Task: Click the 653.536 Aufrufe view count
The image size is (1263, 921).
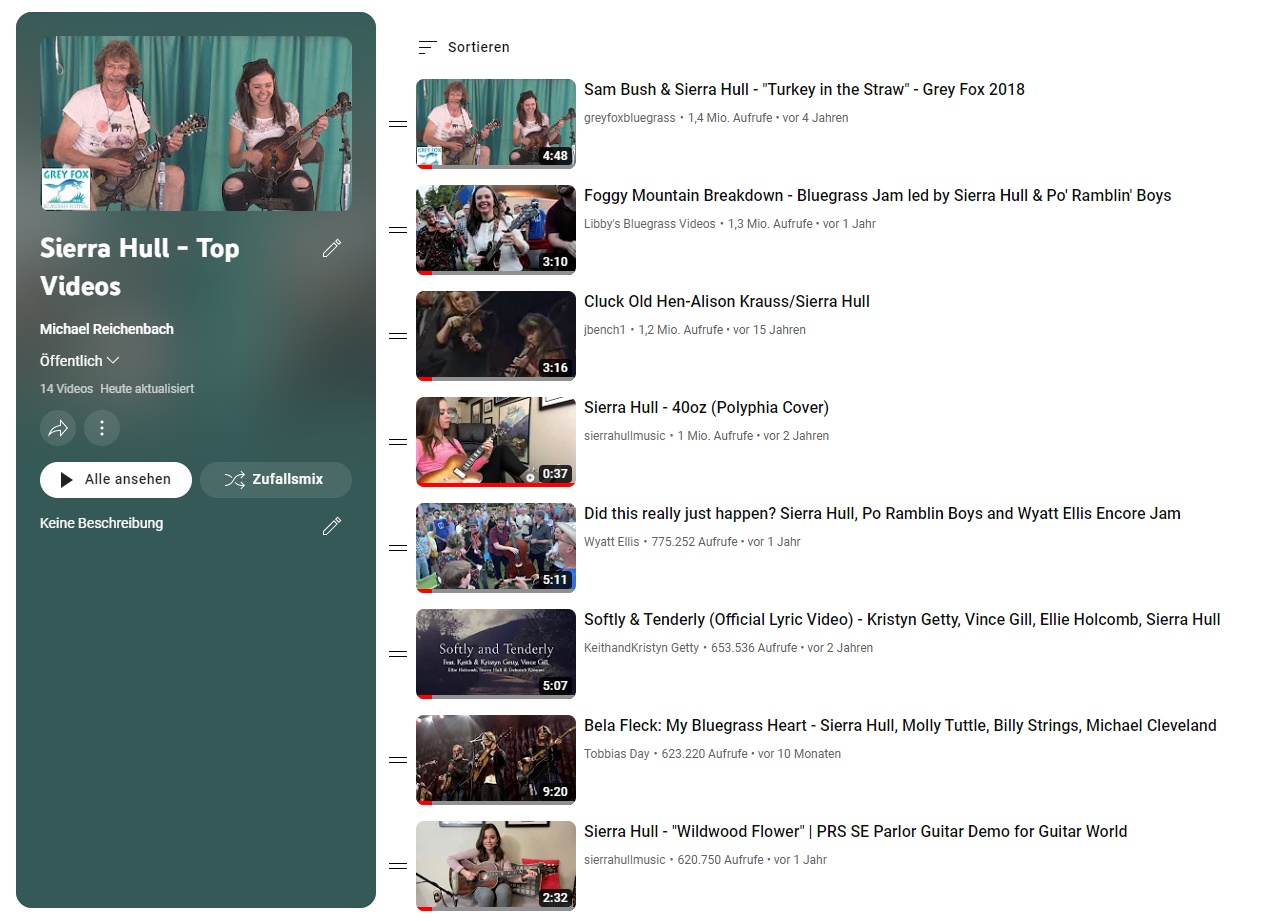Action: (x=754, y=648)
